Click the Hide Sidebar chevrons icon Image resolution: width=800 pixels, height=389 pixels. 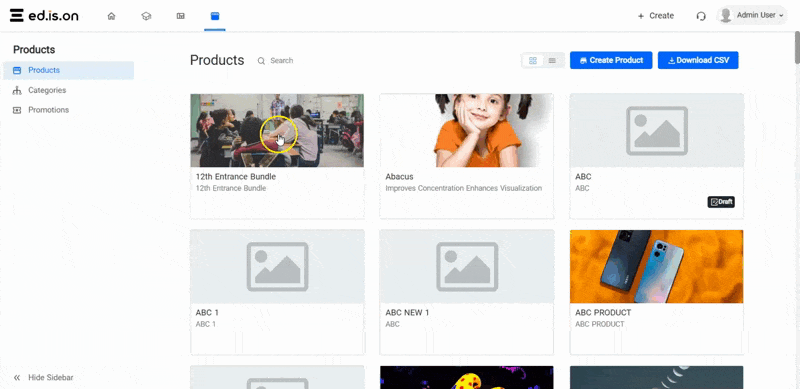pyautogui.click(x=17, y=378)
